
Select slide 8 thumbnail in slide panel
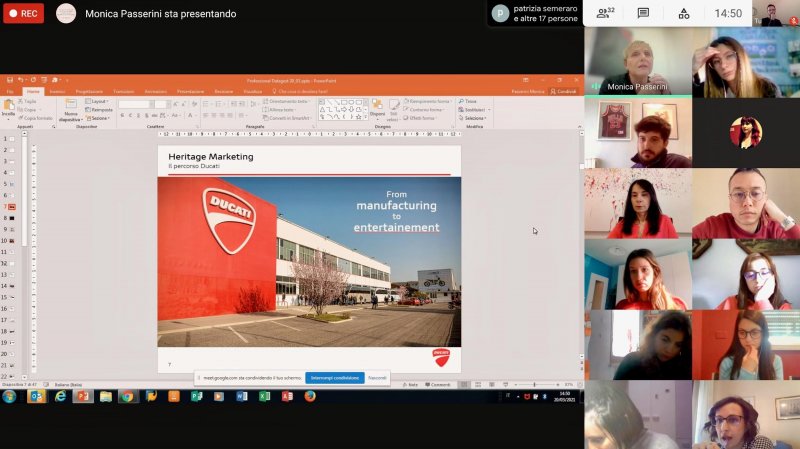11,218
